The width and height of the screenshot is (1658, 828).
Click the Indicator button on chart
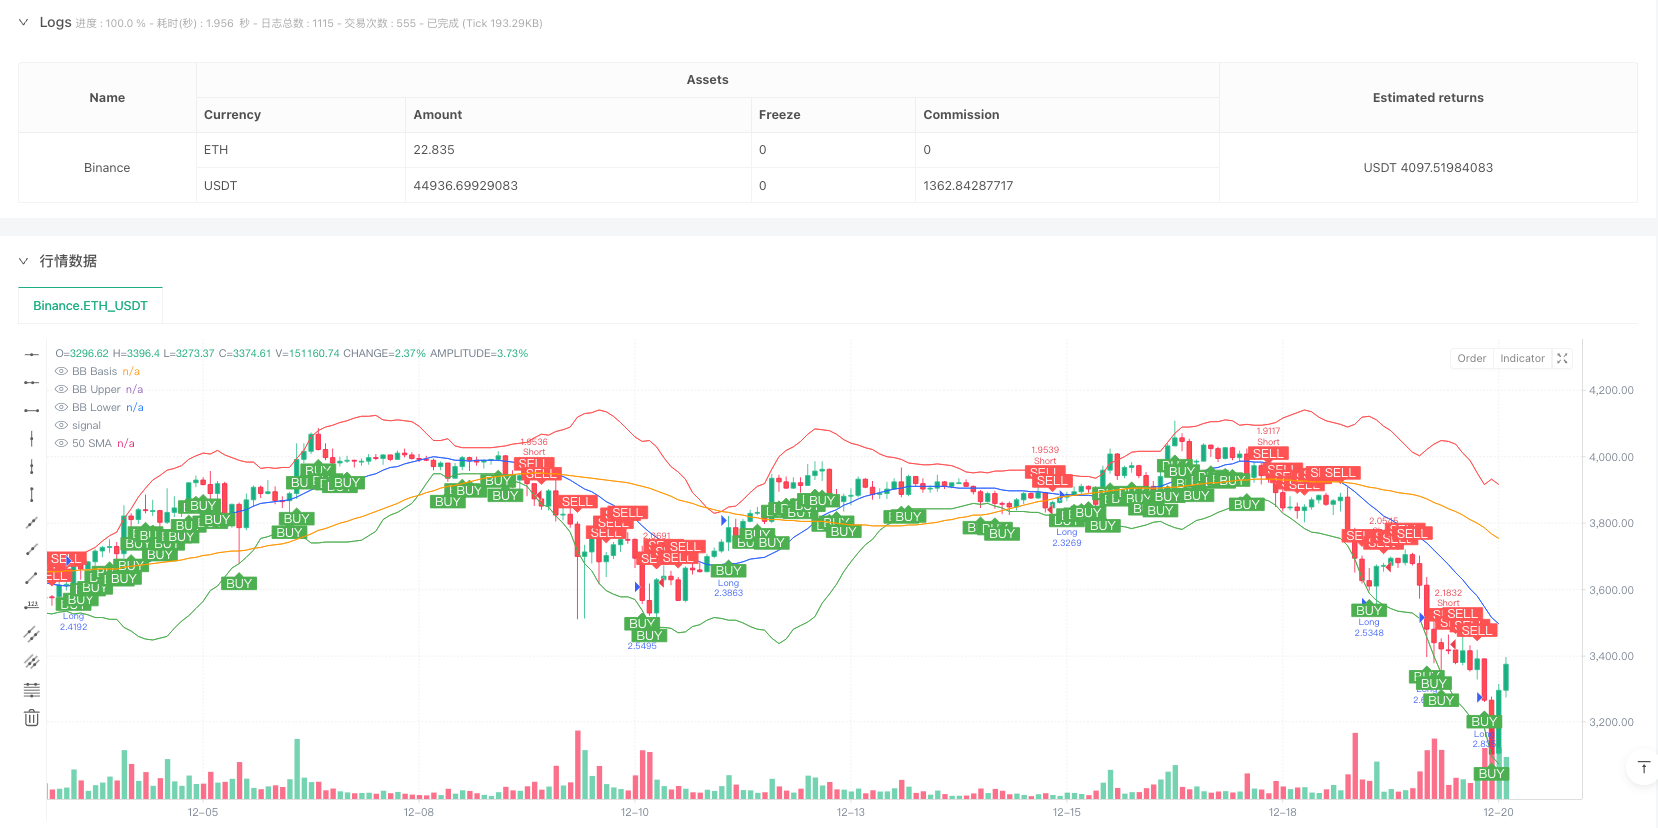[x=1522, y=358]
